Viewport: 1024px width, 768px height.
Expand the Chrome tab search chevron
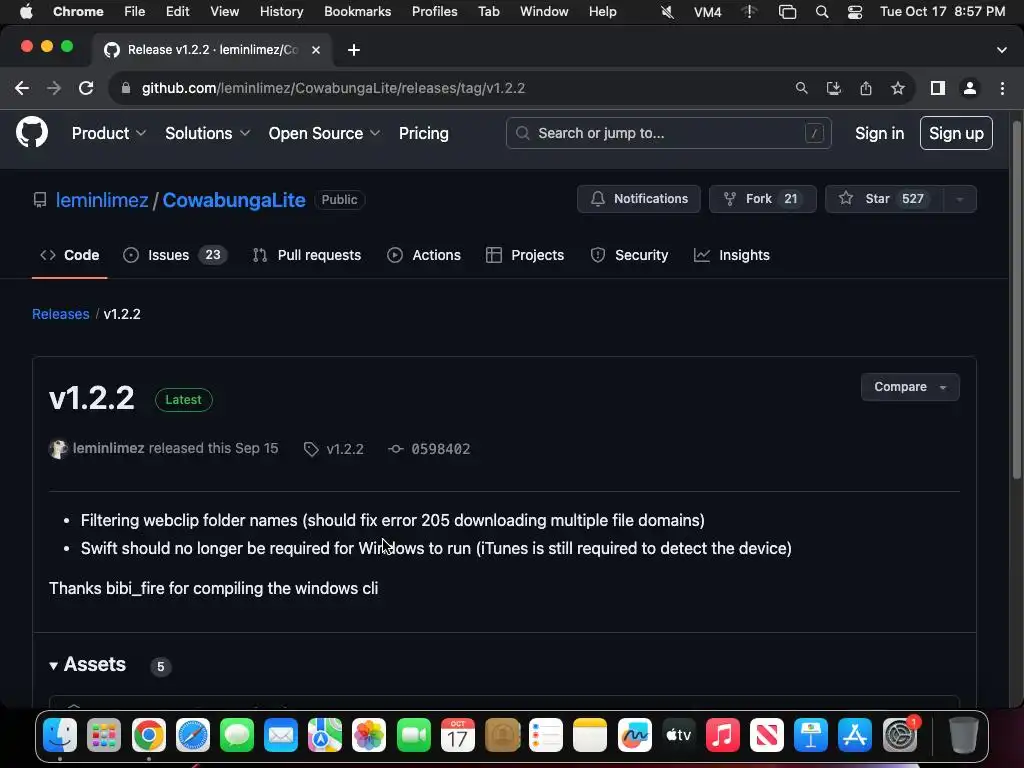click(1002, 50)
